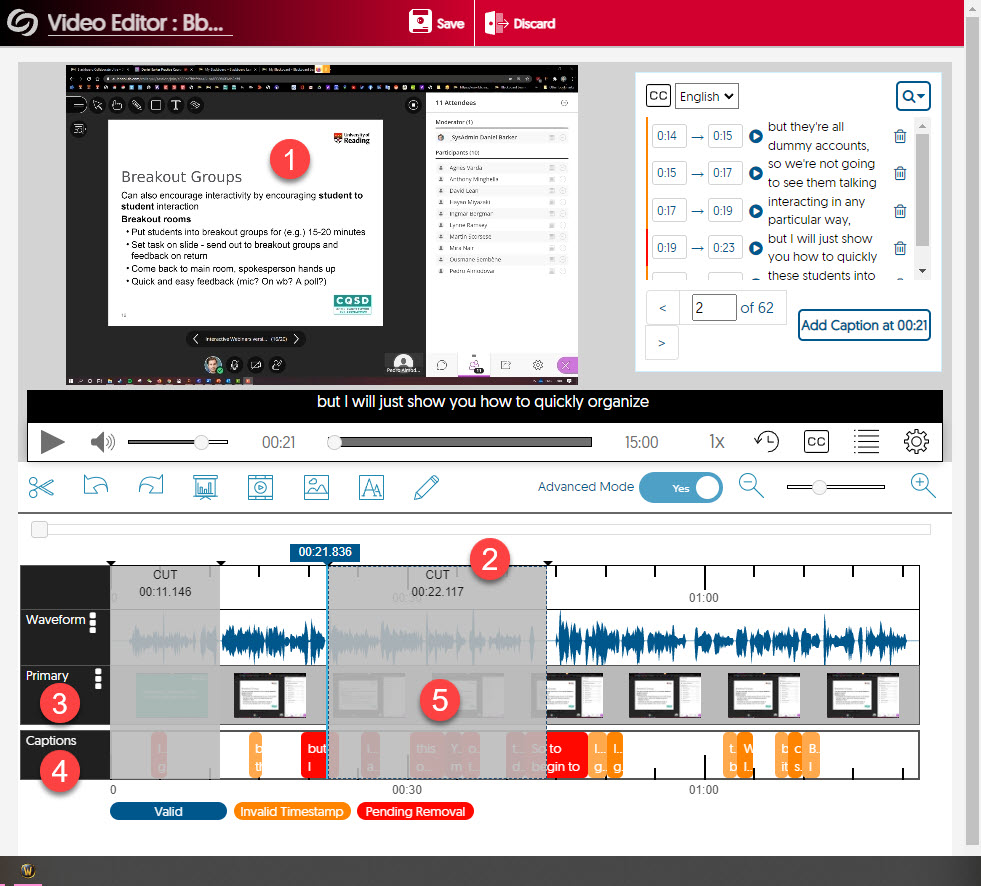Open the English language dropdown

(706, 96)
